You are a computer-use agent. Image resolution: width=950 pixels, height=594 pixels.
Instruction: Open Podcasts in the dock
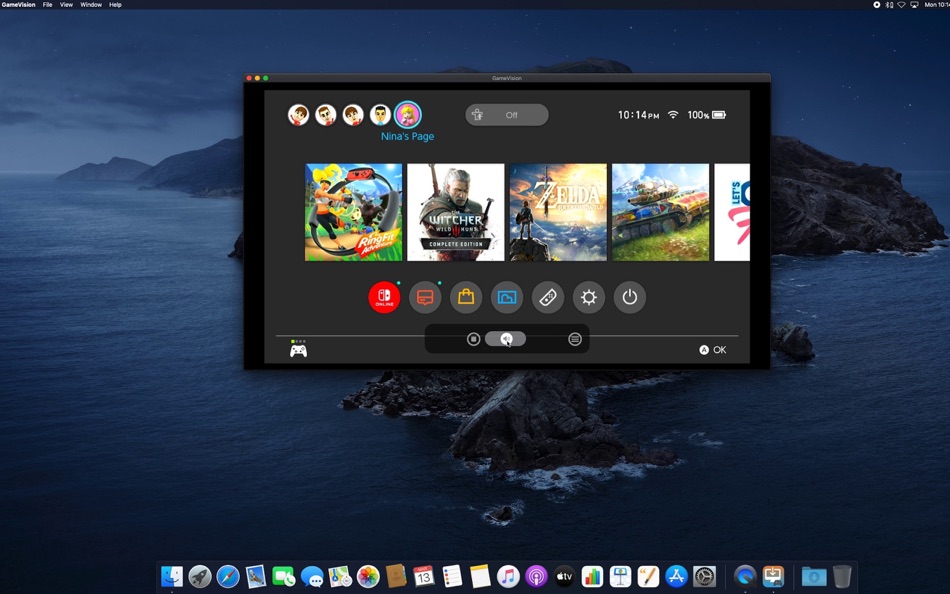point(536,576)
